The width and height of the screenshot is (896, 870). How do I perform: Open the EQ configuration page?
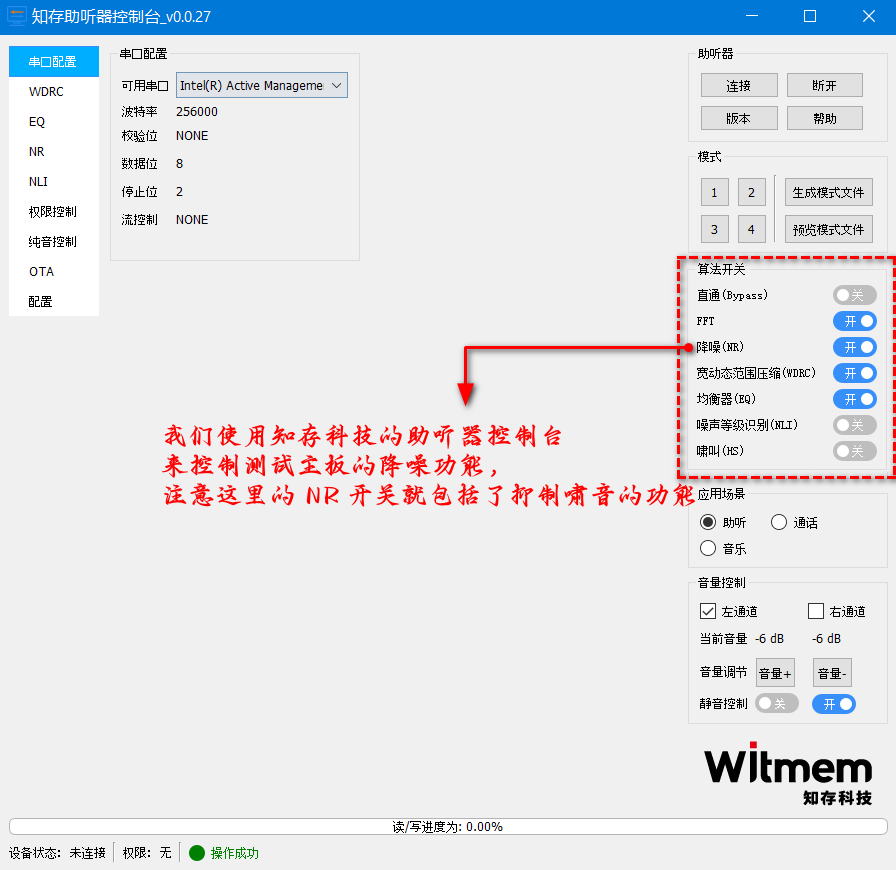point(36,121)
